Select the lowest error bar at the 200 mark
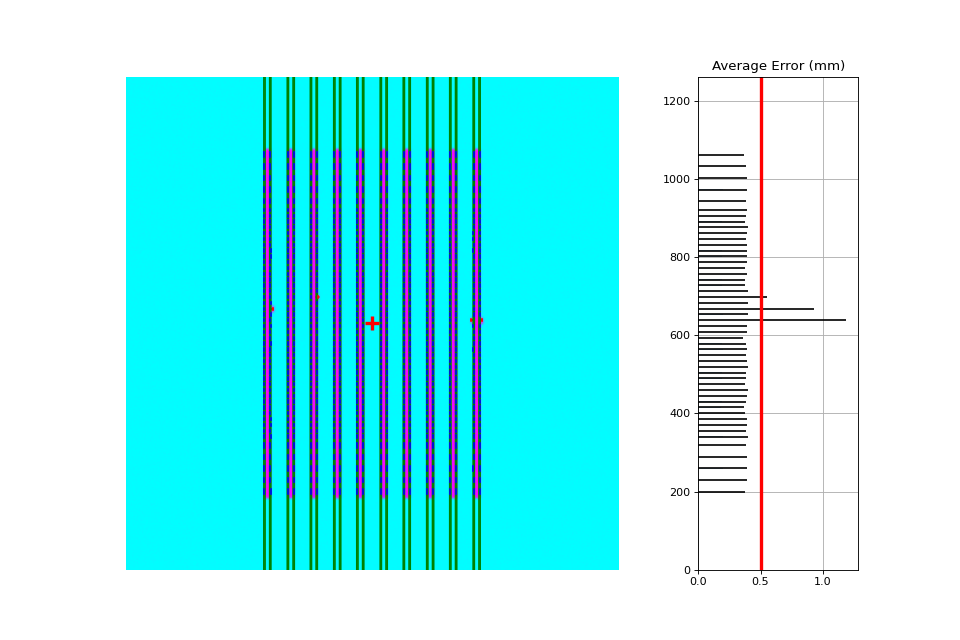 [x=722, y=492]
